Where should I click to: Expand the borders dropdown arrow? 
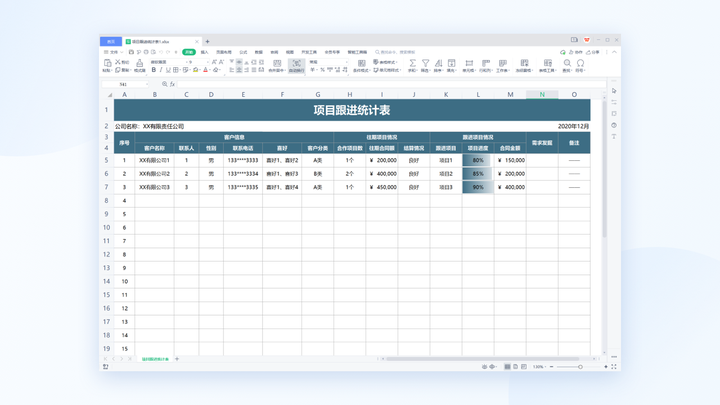180,70
